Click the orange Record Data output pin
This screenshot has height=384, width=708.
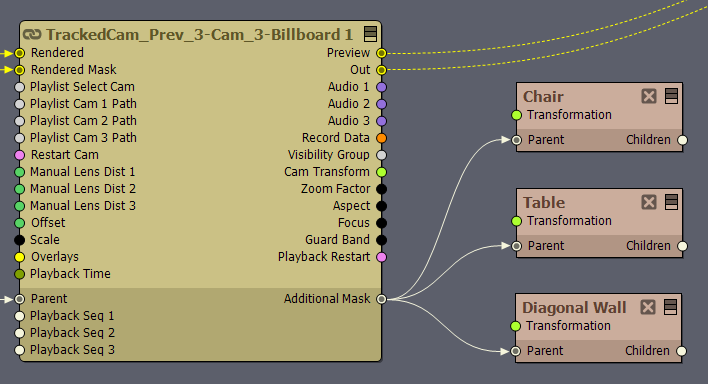pos(382,138)
